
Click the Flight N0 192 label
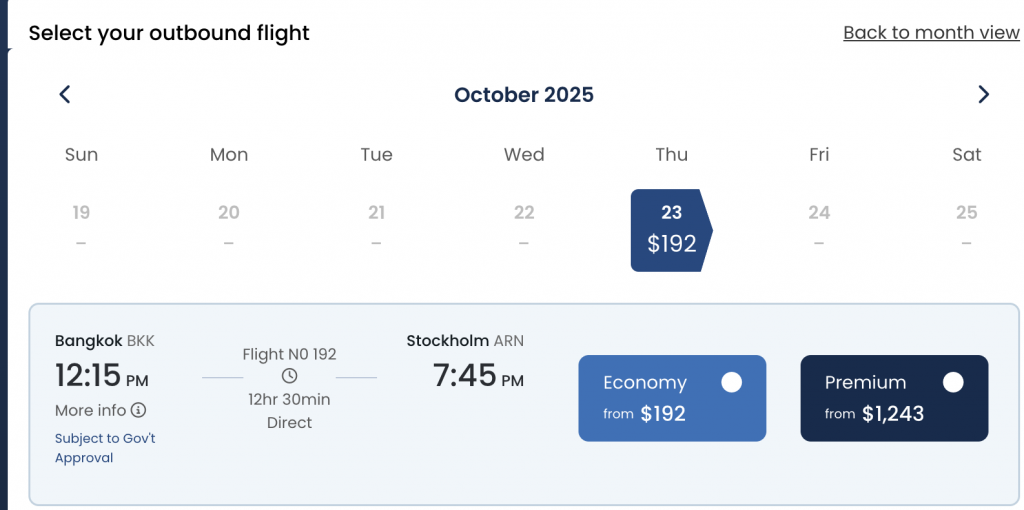pyautogui.click(x=289, y=354)
